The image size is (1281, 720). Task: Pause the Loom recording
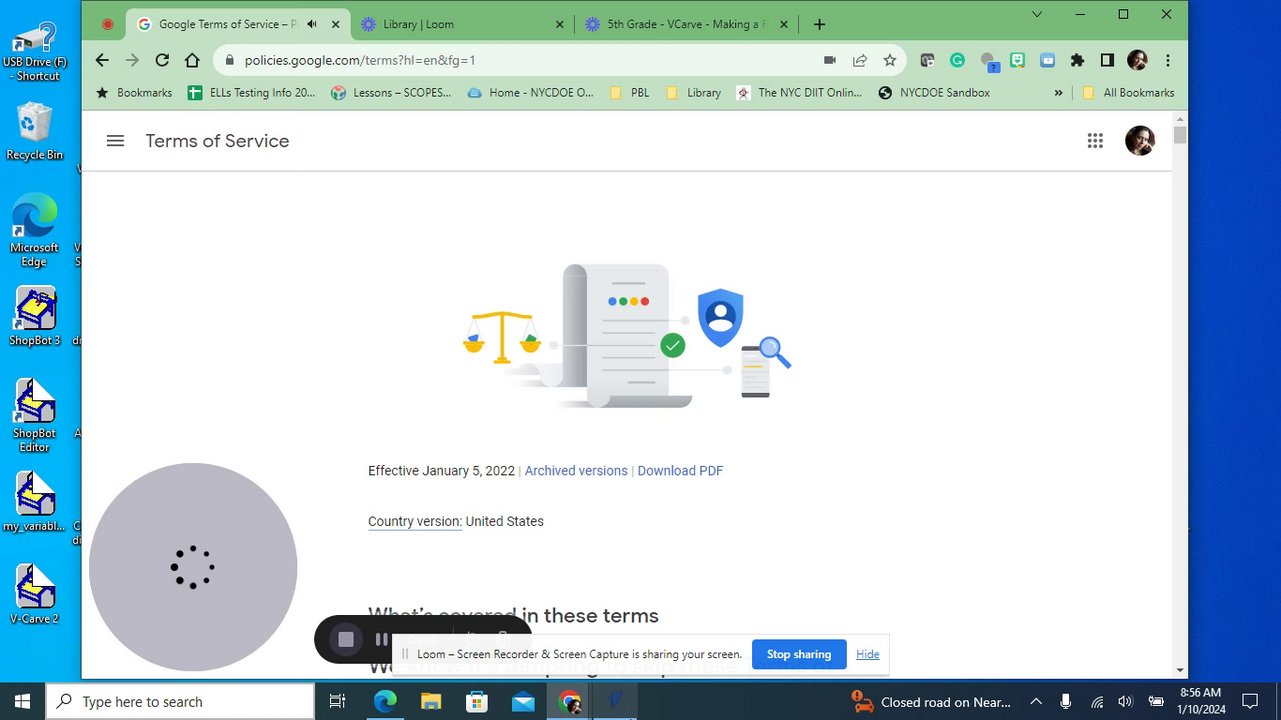point(381,639)
